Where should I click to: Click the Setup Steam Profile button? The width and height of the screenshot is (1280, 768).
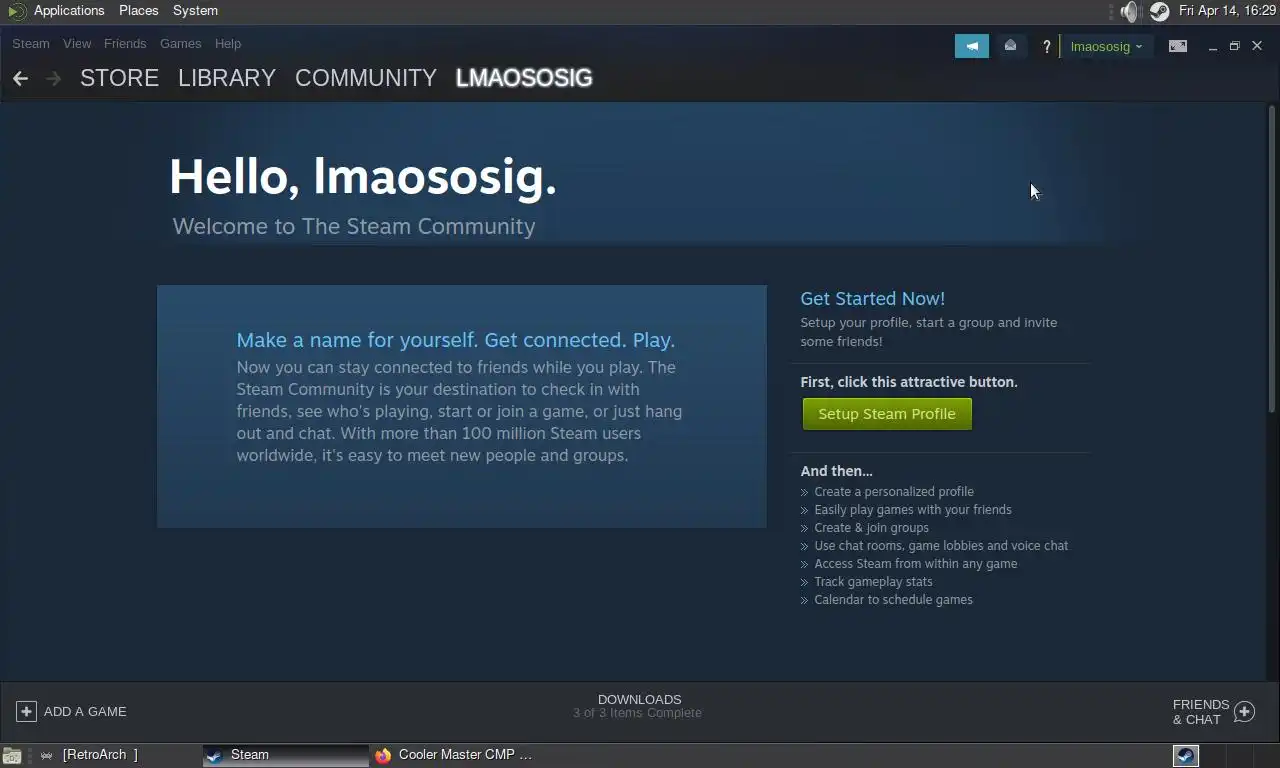pos(887,414)
